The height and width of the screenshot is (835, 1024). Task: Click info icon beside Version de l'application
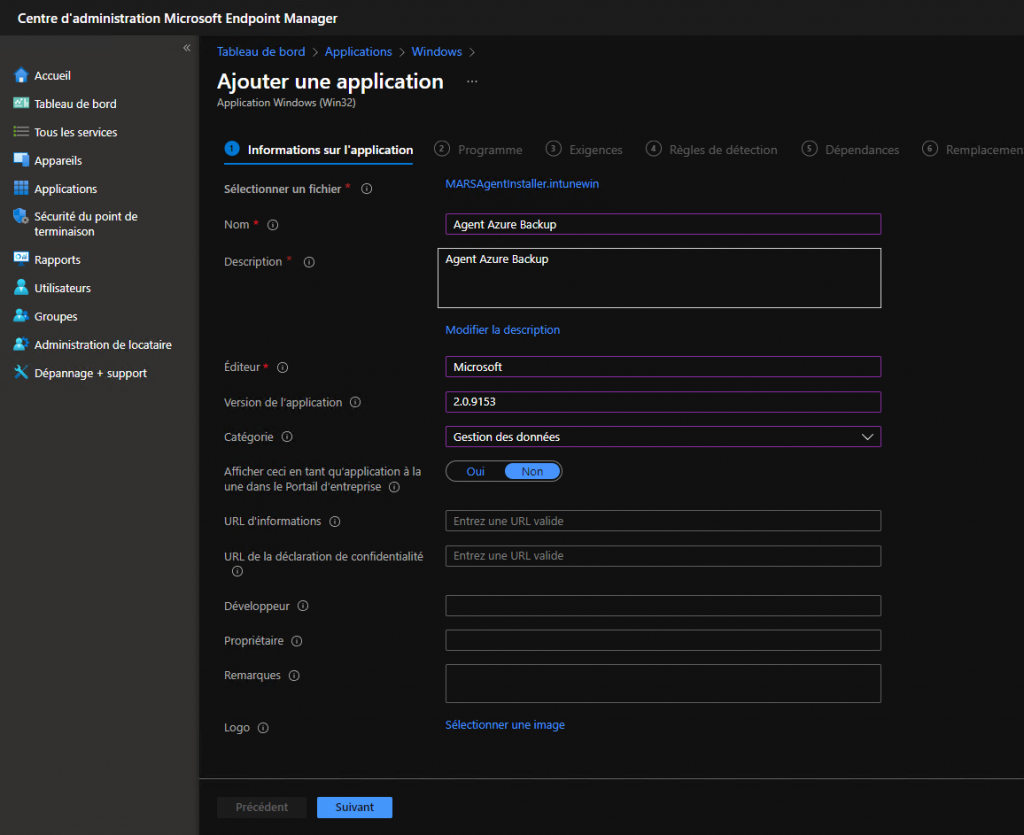coord(355,402)
